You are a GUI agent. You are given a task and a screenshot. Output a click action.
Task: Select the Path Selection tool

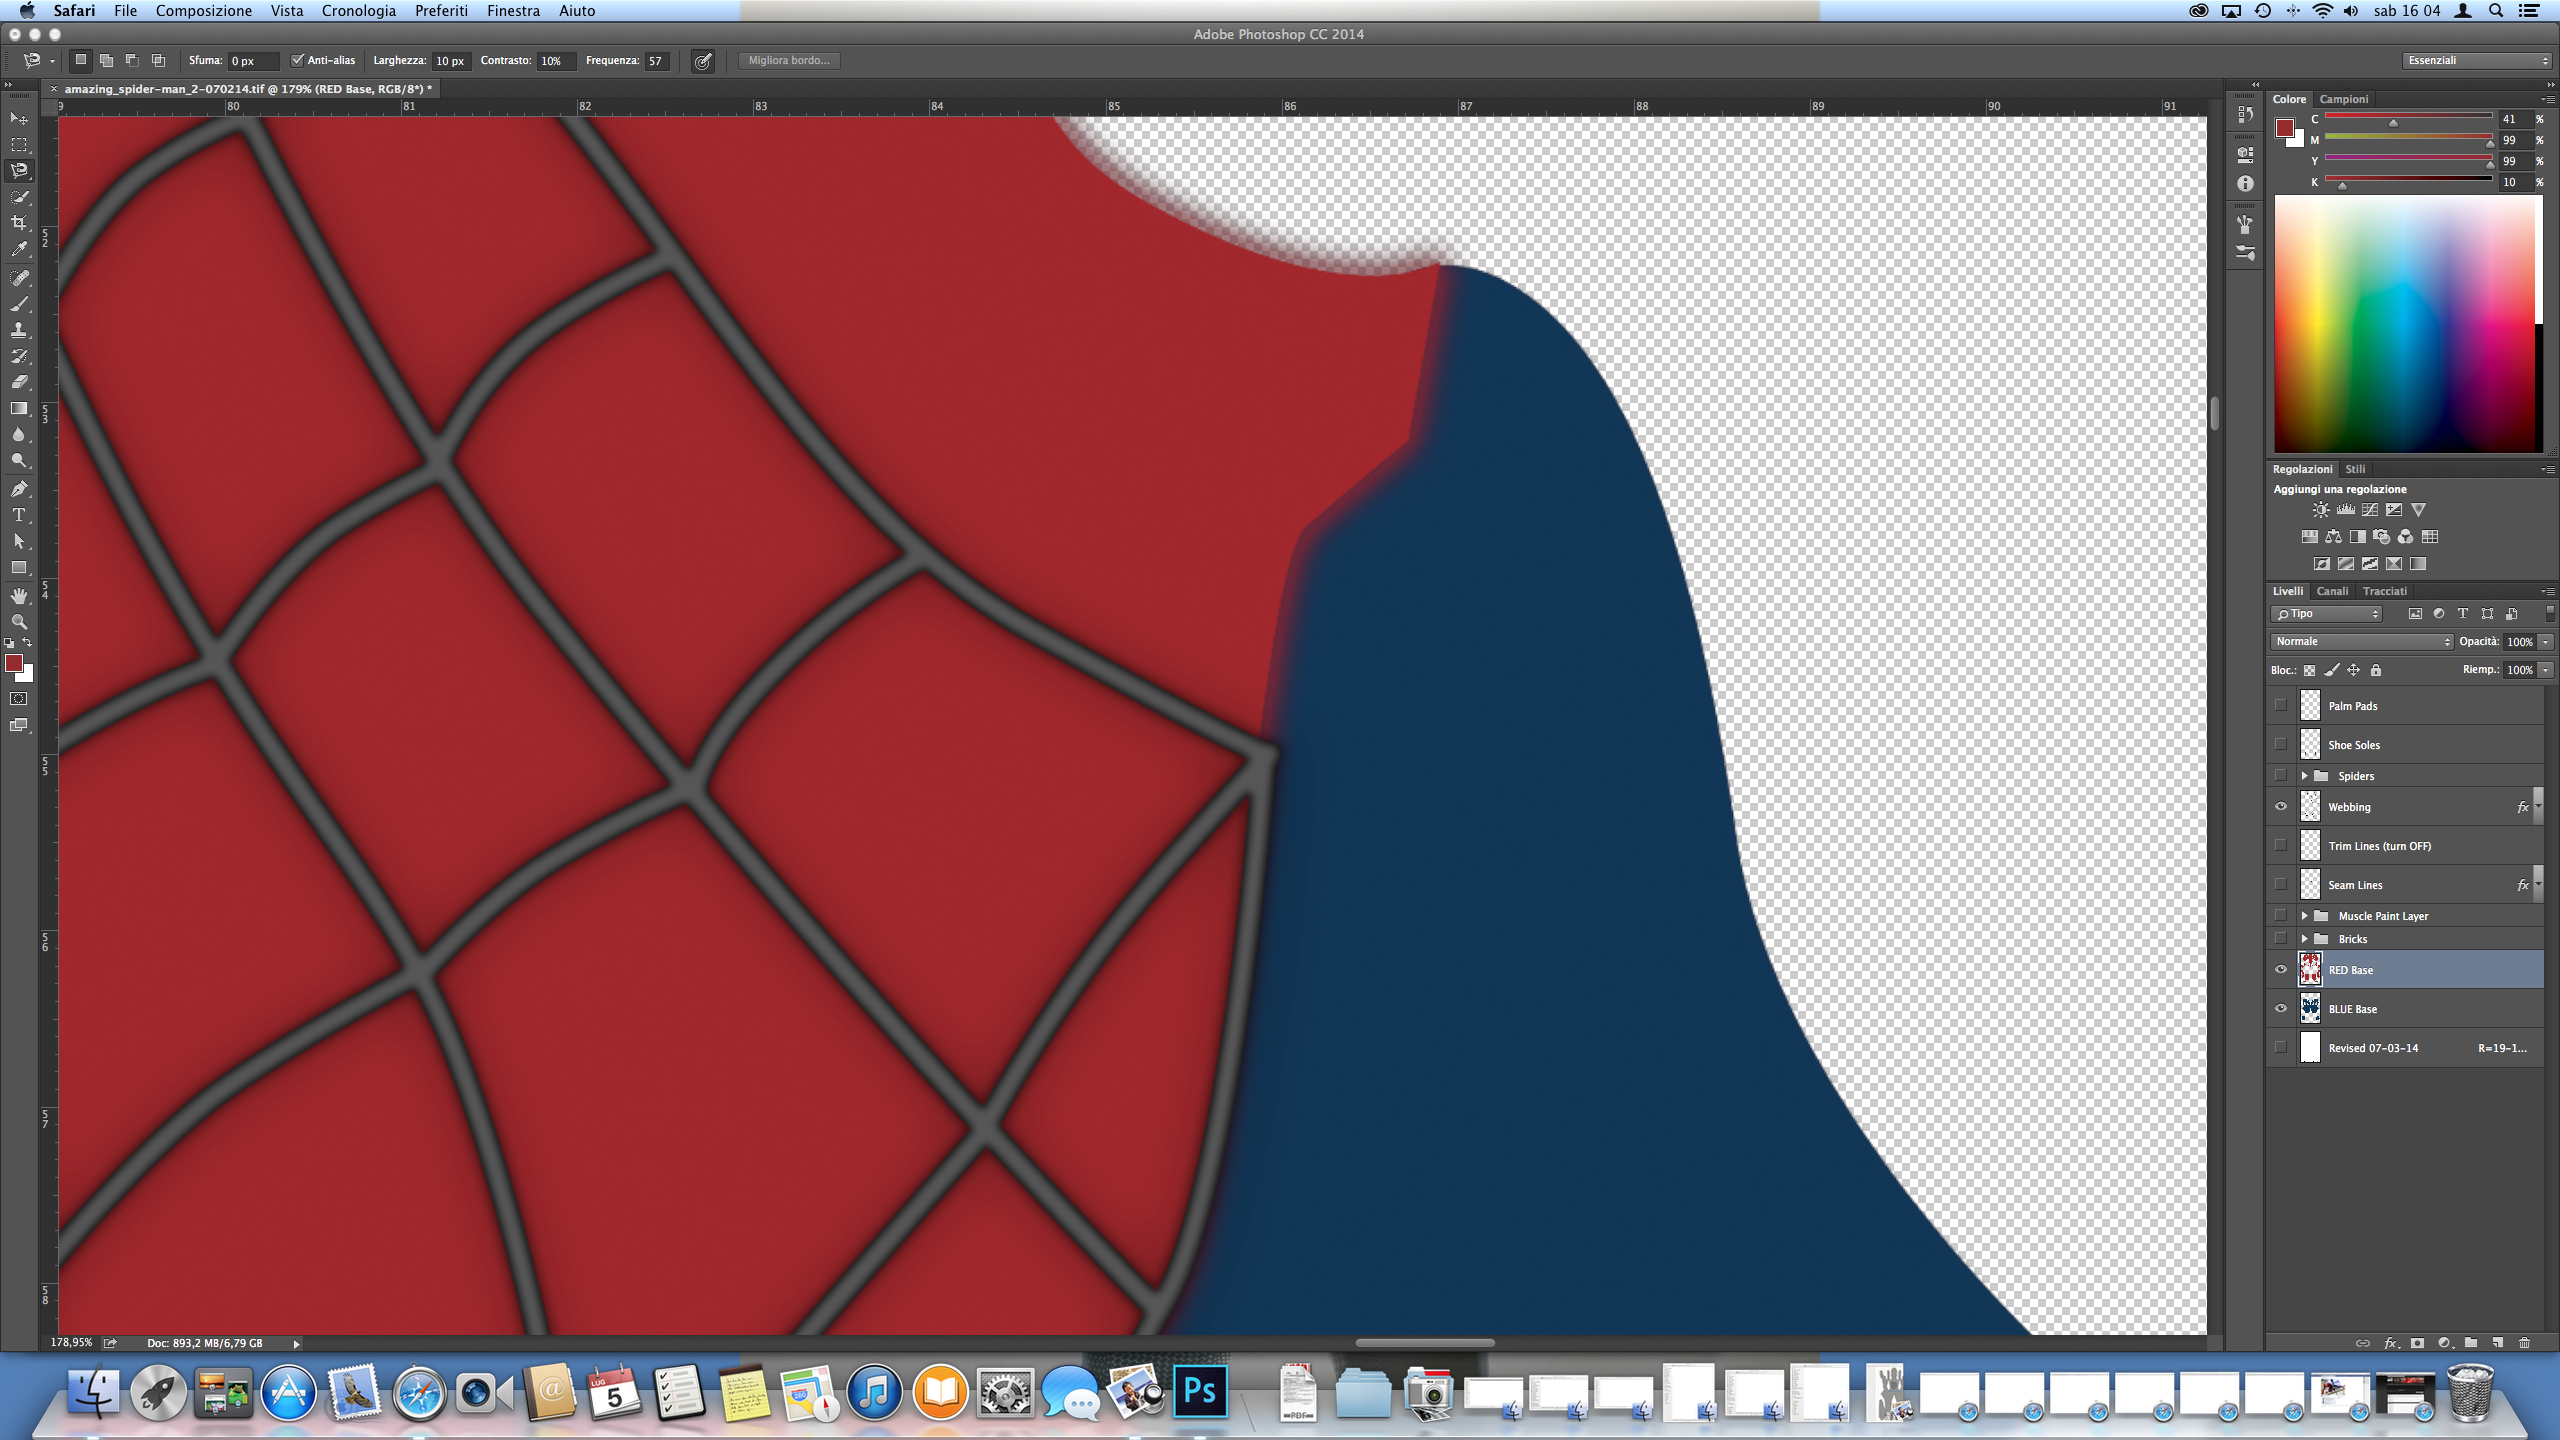[x=19, y=541]
